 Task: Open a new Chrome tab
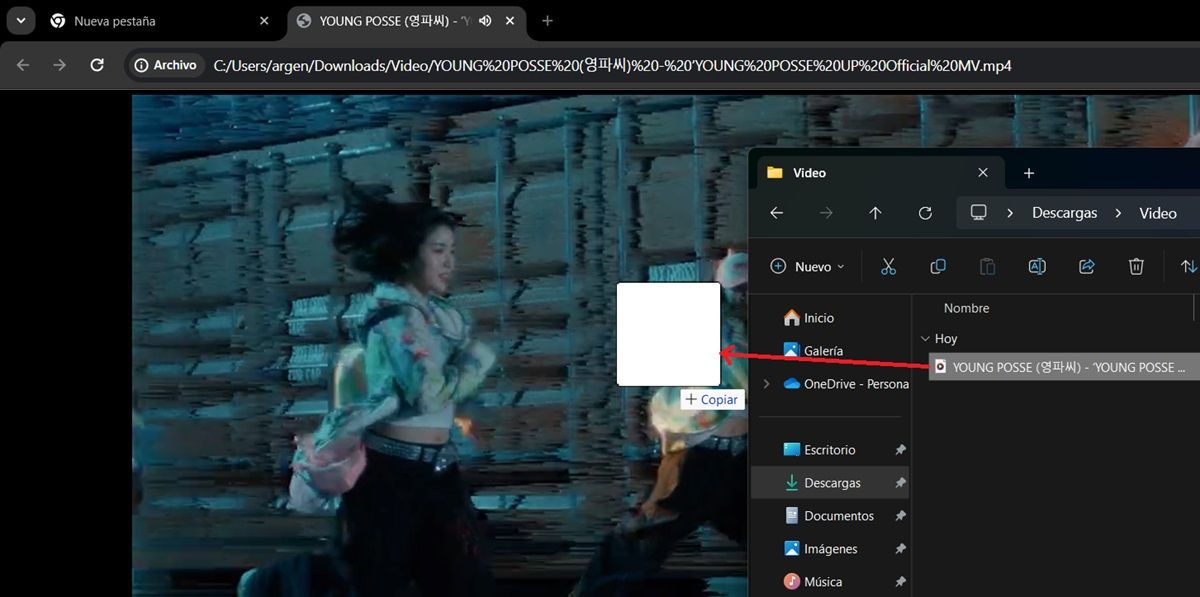[547, 21]
